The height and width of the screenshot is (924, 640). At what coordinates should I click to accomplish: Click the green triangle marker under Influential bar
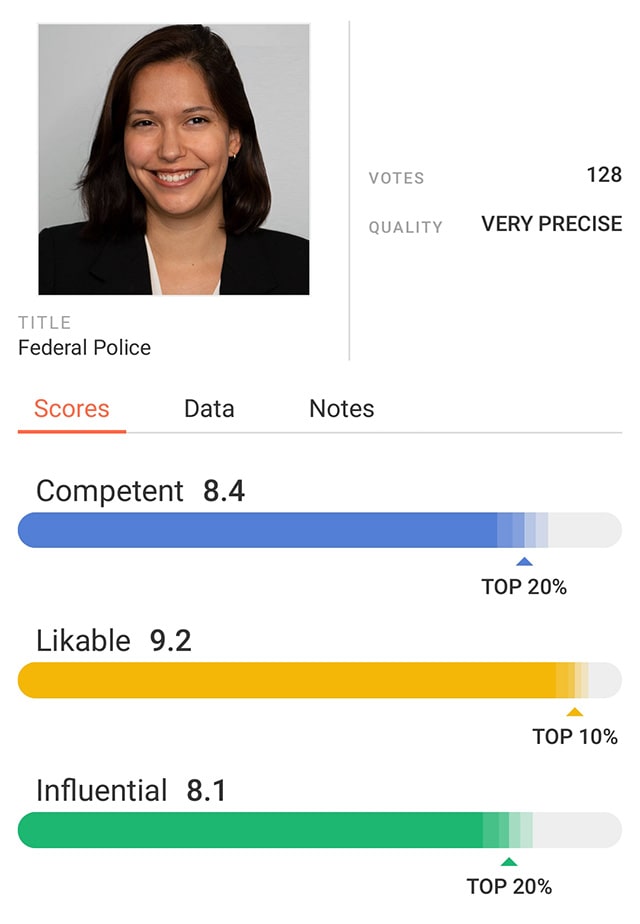click(509, 862)
